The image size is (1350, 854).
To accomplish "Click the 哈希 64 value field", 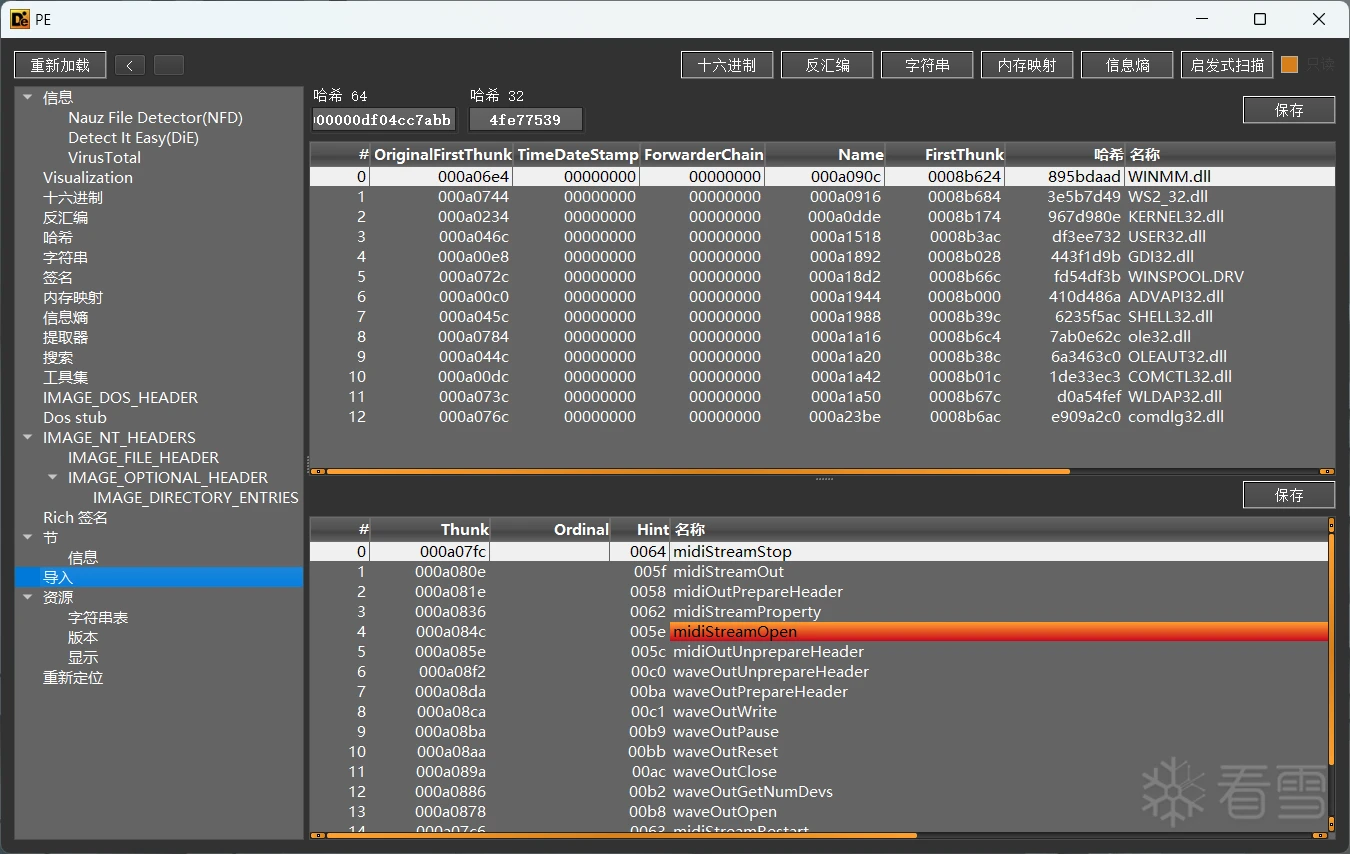I will (x=384, y=120).
